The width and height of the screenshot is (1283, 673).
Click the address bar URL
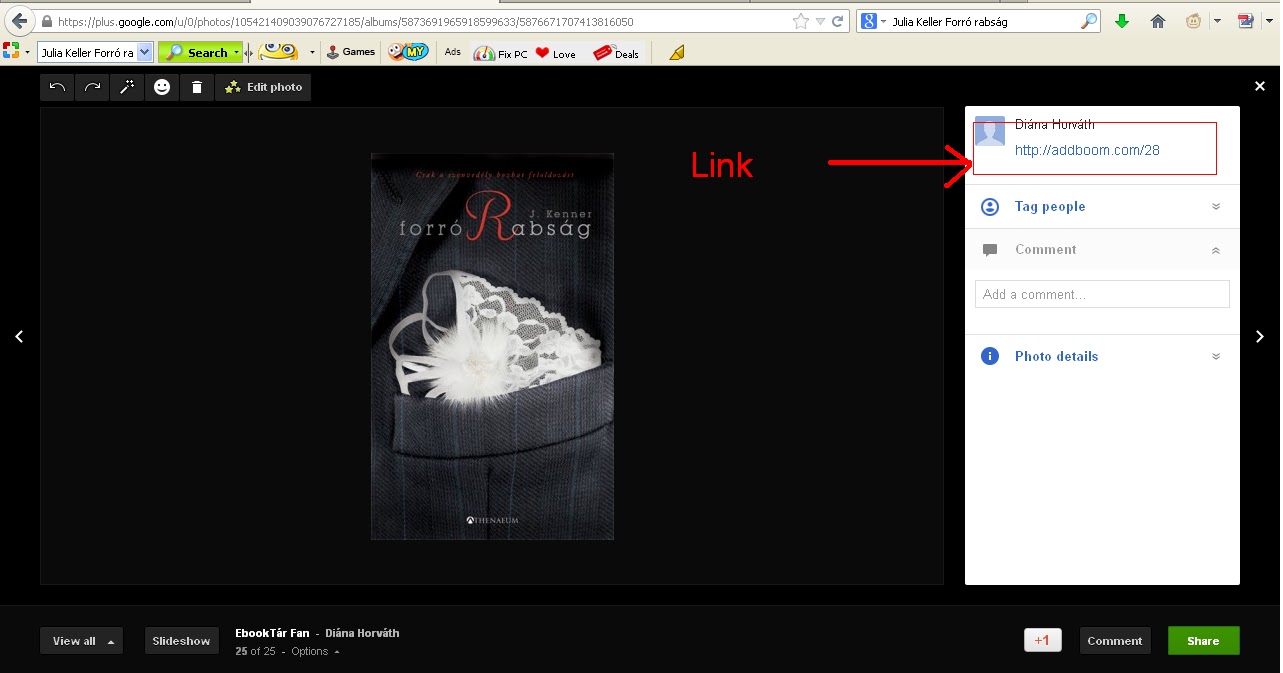tap(345, 21)
